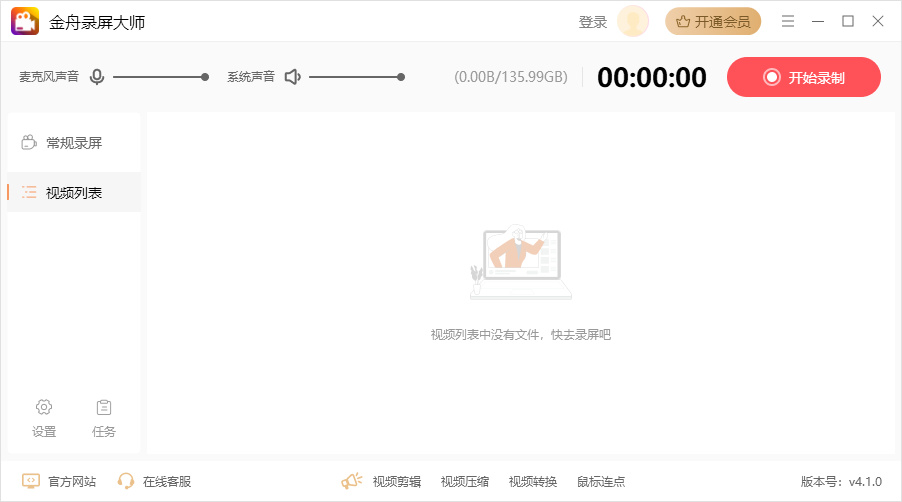The width and height of the screenshot is (902, 502).
Task: Open the hamburger main menu
Action: pos(788,21)
